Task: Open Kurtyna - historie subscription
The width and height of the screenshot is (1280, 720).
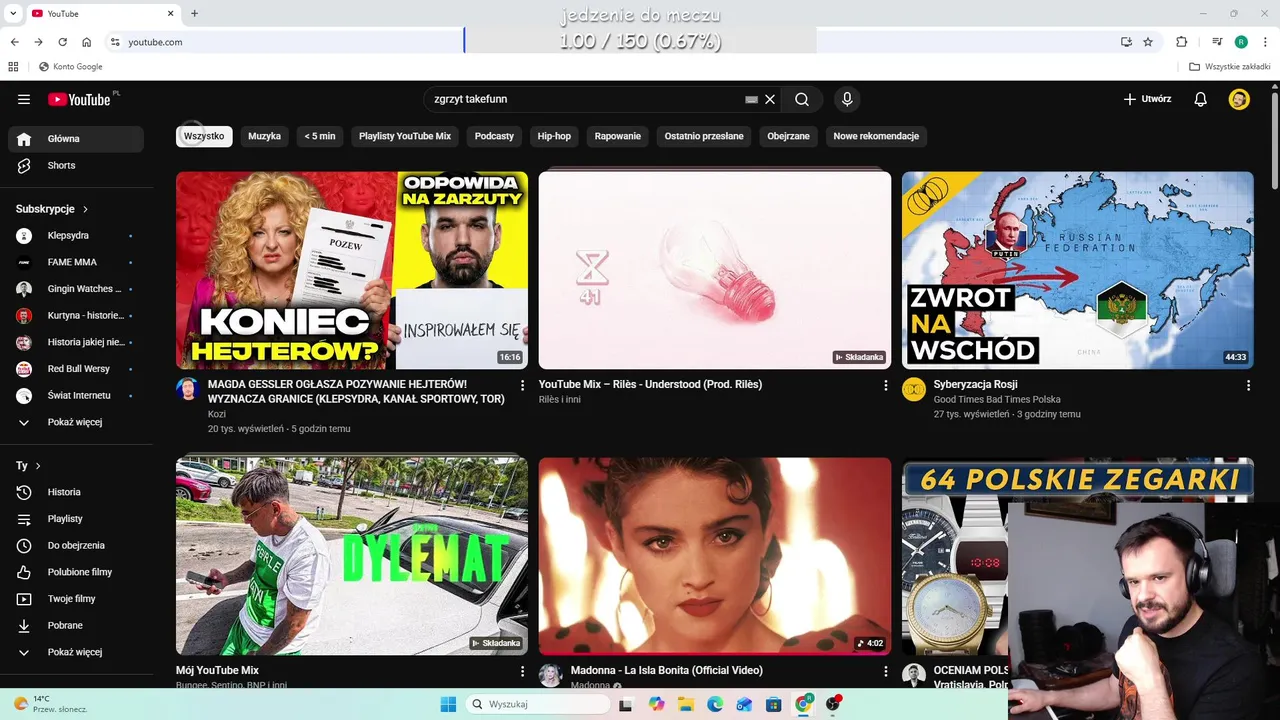Action: click(x=76, y=315)
